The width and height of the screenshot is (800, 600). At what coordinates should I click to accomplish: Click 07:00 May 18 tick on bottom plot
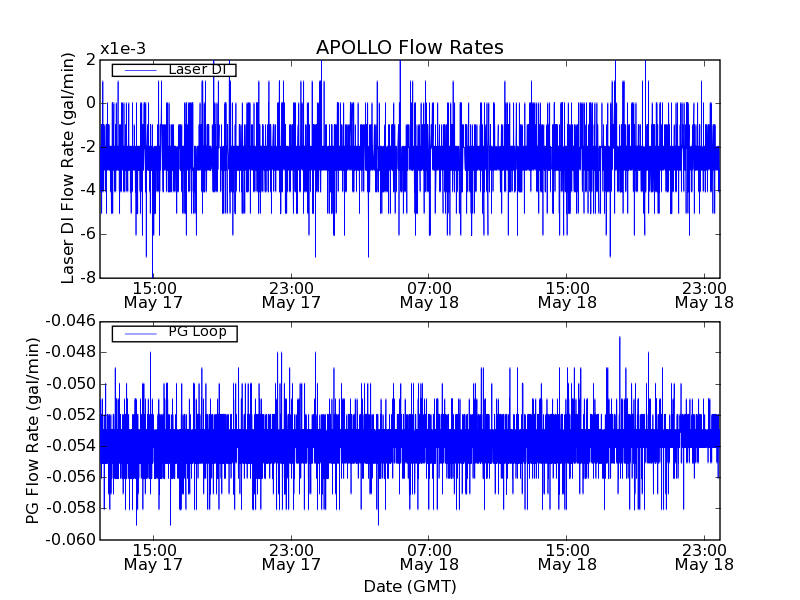tap(429, 557)
